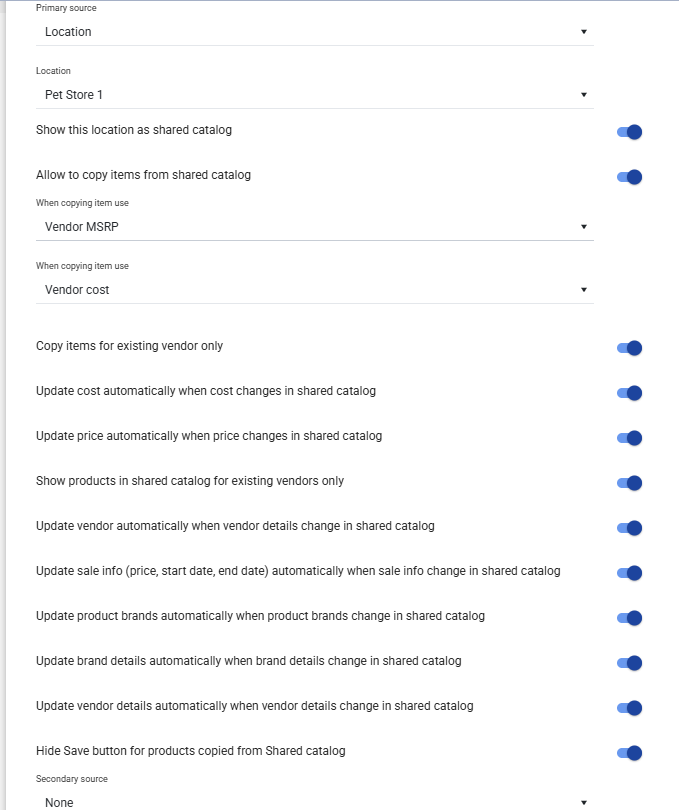The image size is (679, 810).
Task: Toggle Show this location as shared catalog
Action: (629, 132)
